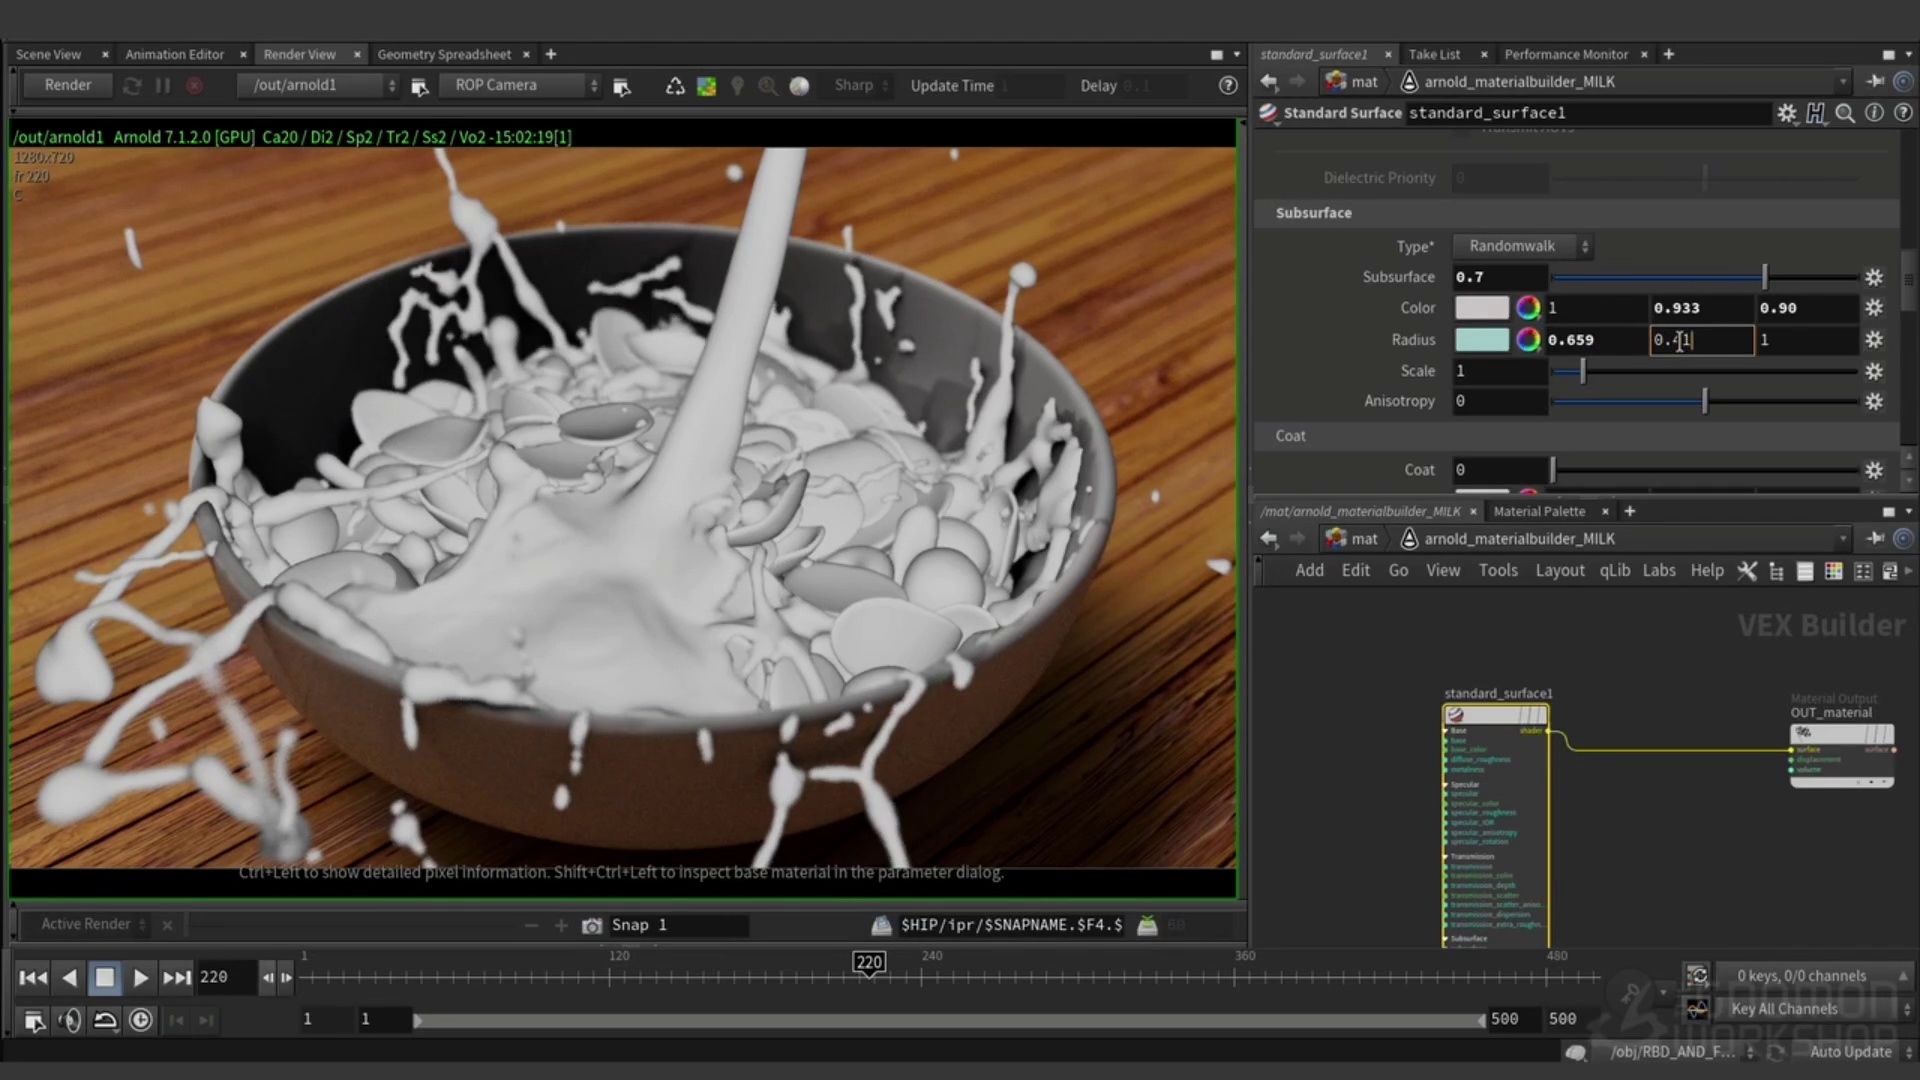Click the Radius red field showing 0.659
Viewport: 1920px width, 1080px height.
1596,340
